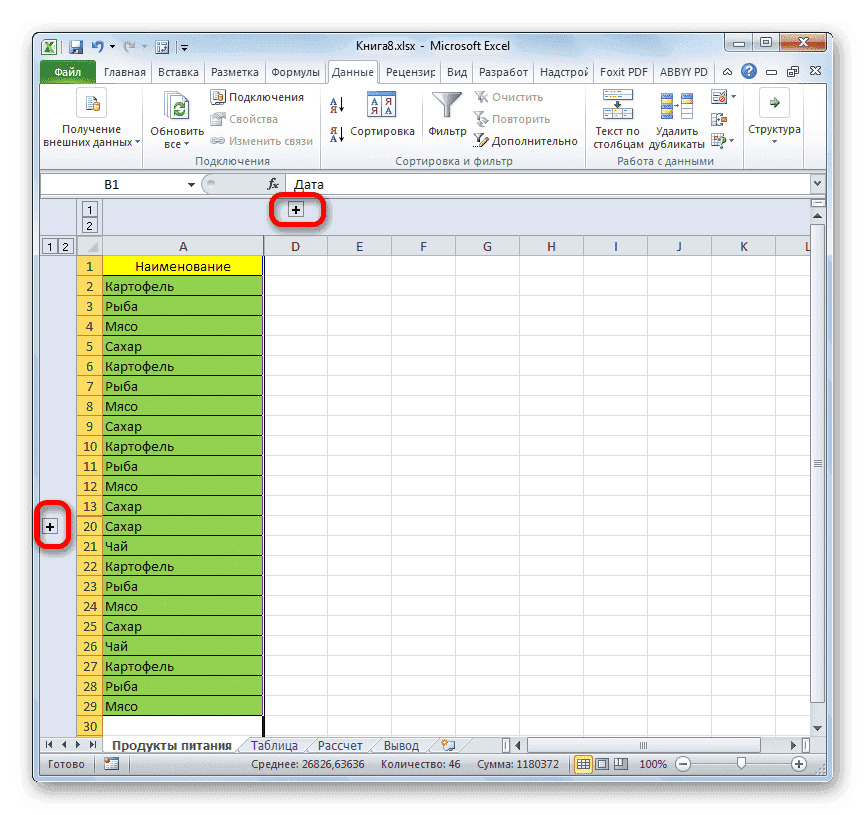Expand the collapsed column group plus button
866x815 pixels.
click(x=295, y=211)
